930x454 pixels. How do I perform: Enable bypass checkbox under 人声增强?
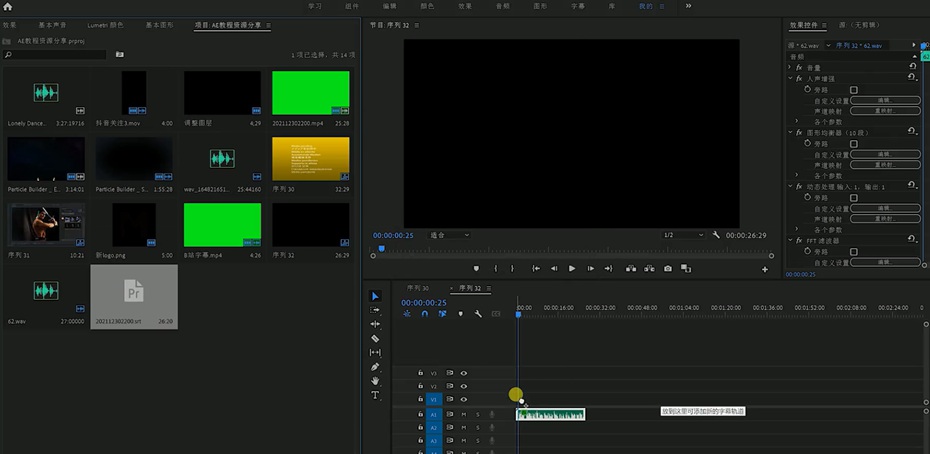[x=853, y=90]
